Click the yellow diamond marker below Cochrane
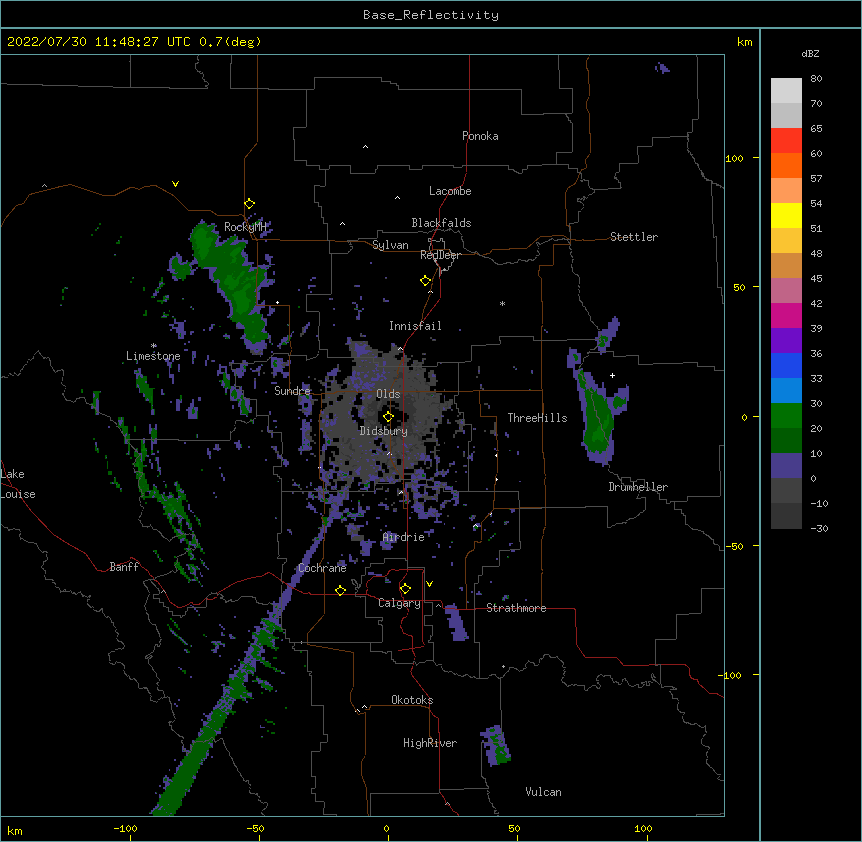Image resolution: width=862 pixels, height=842 pixels. [x=340, y=590]
